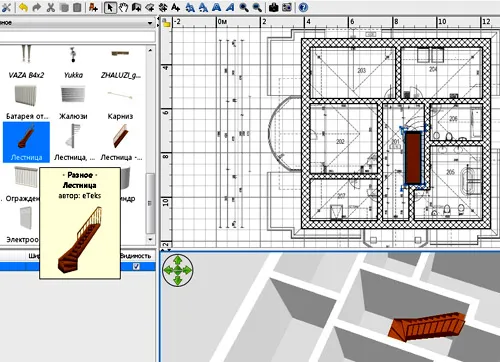Viewport: 500px width, 362px height.
Task: Toggle bold text style icon
Action: click(217, 7)
